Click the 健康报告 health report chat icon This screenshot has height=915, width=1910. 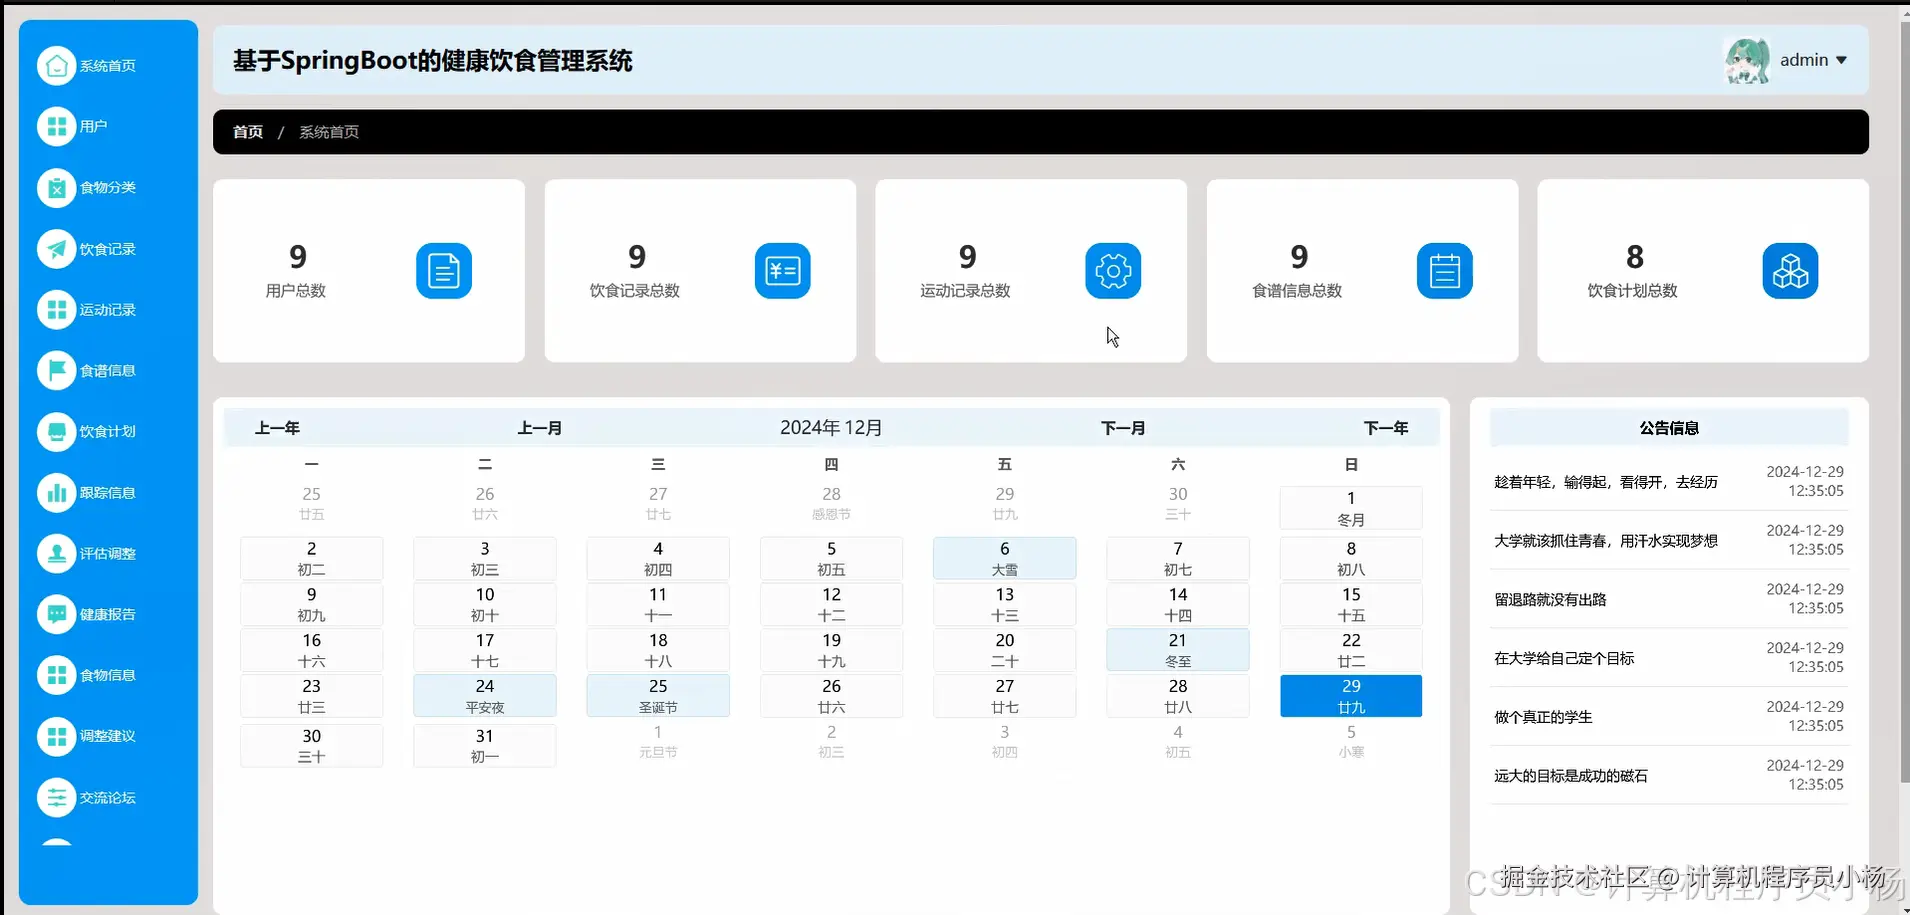(56, 614)
